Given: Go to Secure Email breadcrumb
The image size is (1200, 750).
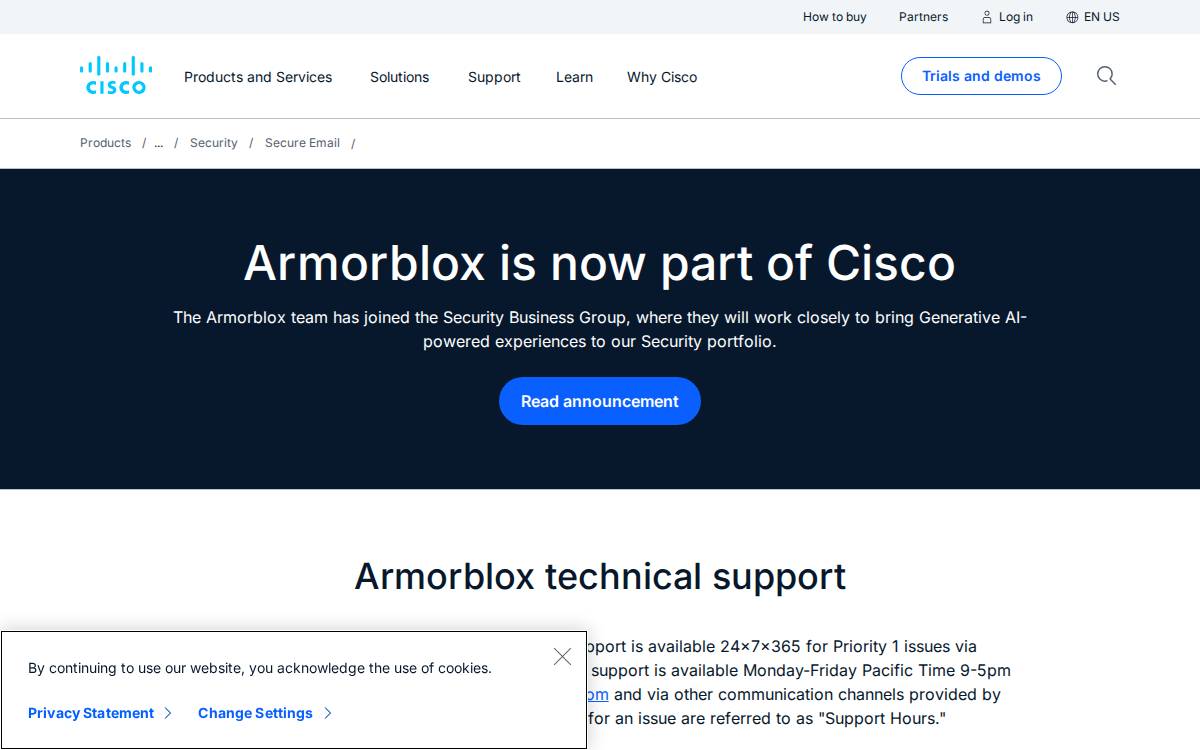Looking at the screenshot, I should point(302,143).
